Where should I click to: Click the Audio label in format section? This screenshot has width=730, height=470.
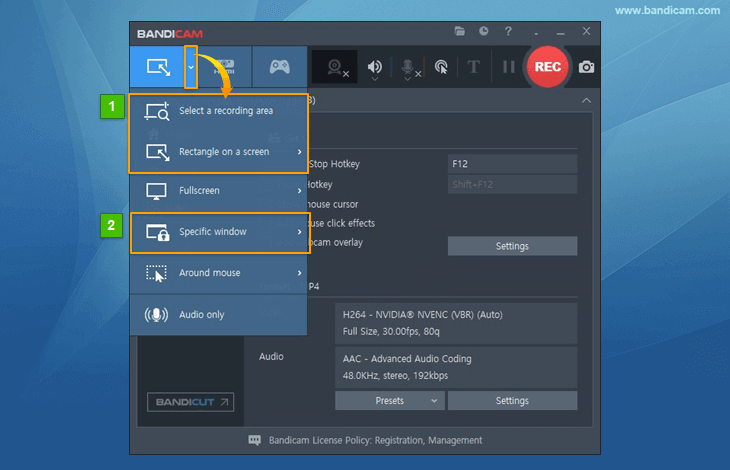click(x=271, y=356)
